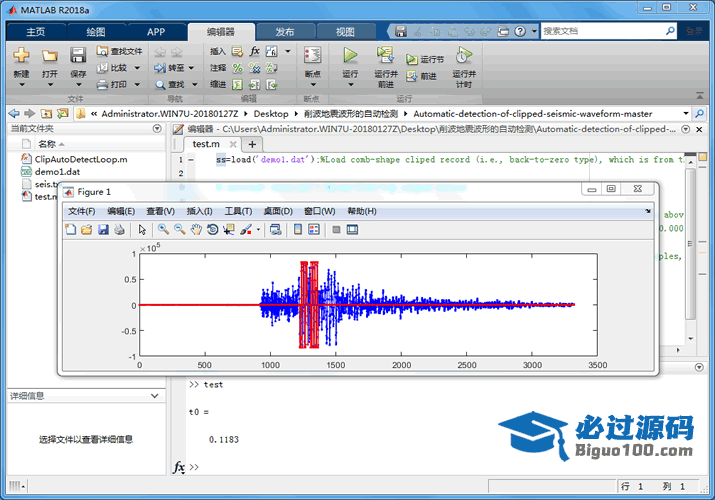Viewport: 715px width, 500px height.
Task: Toggle the Zoom In tool in Figure 1
Action: tap(163, 230)
